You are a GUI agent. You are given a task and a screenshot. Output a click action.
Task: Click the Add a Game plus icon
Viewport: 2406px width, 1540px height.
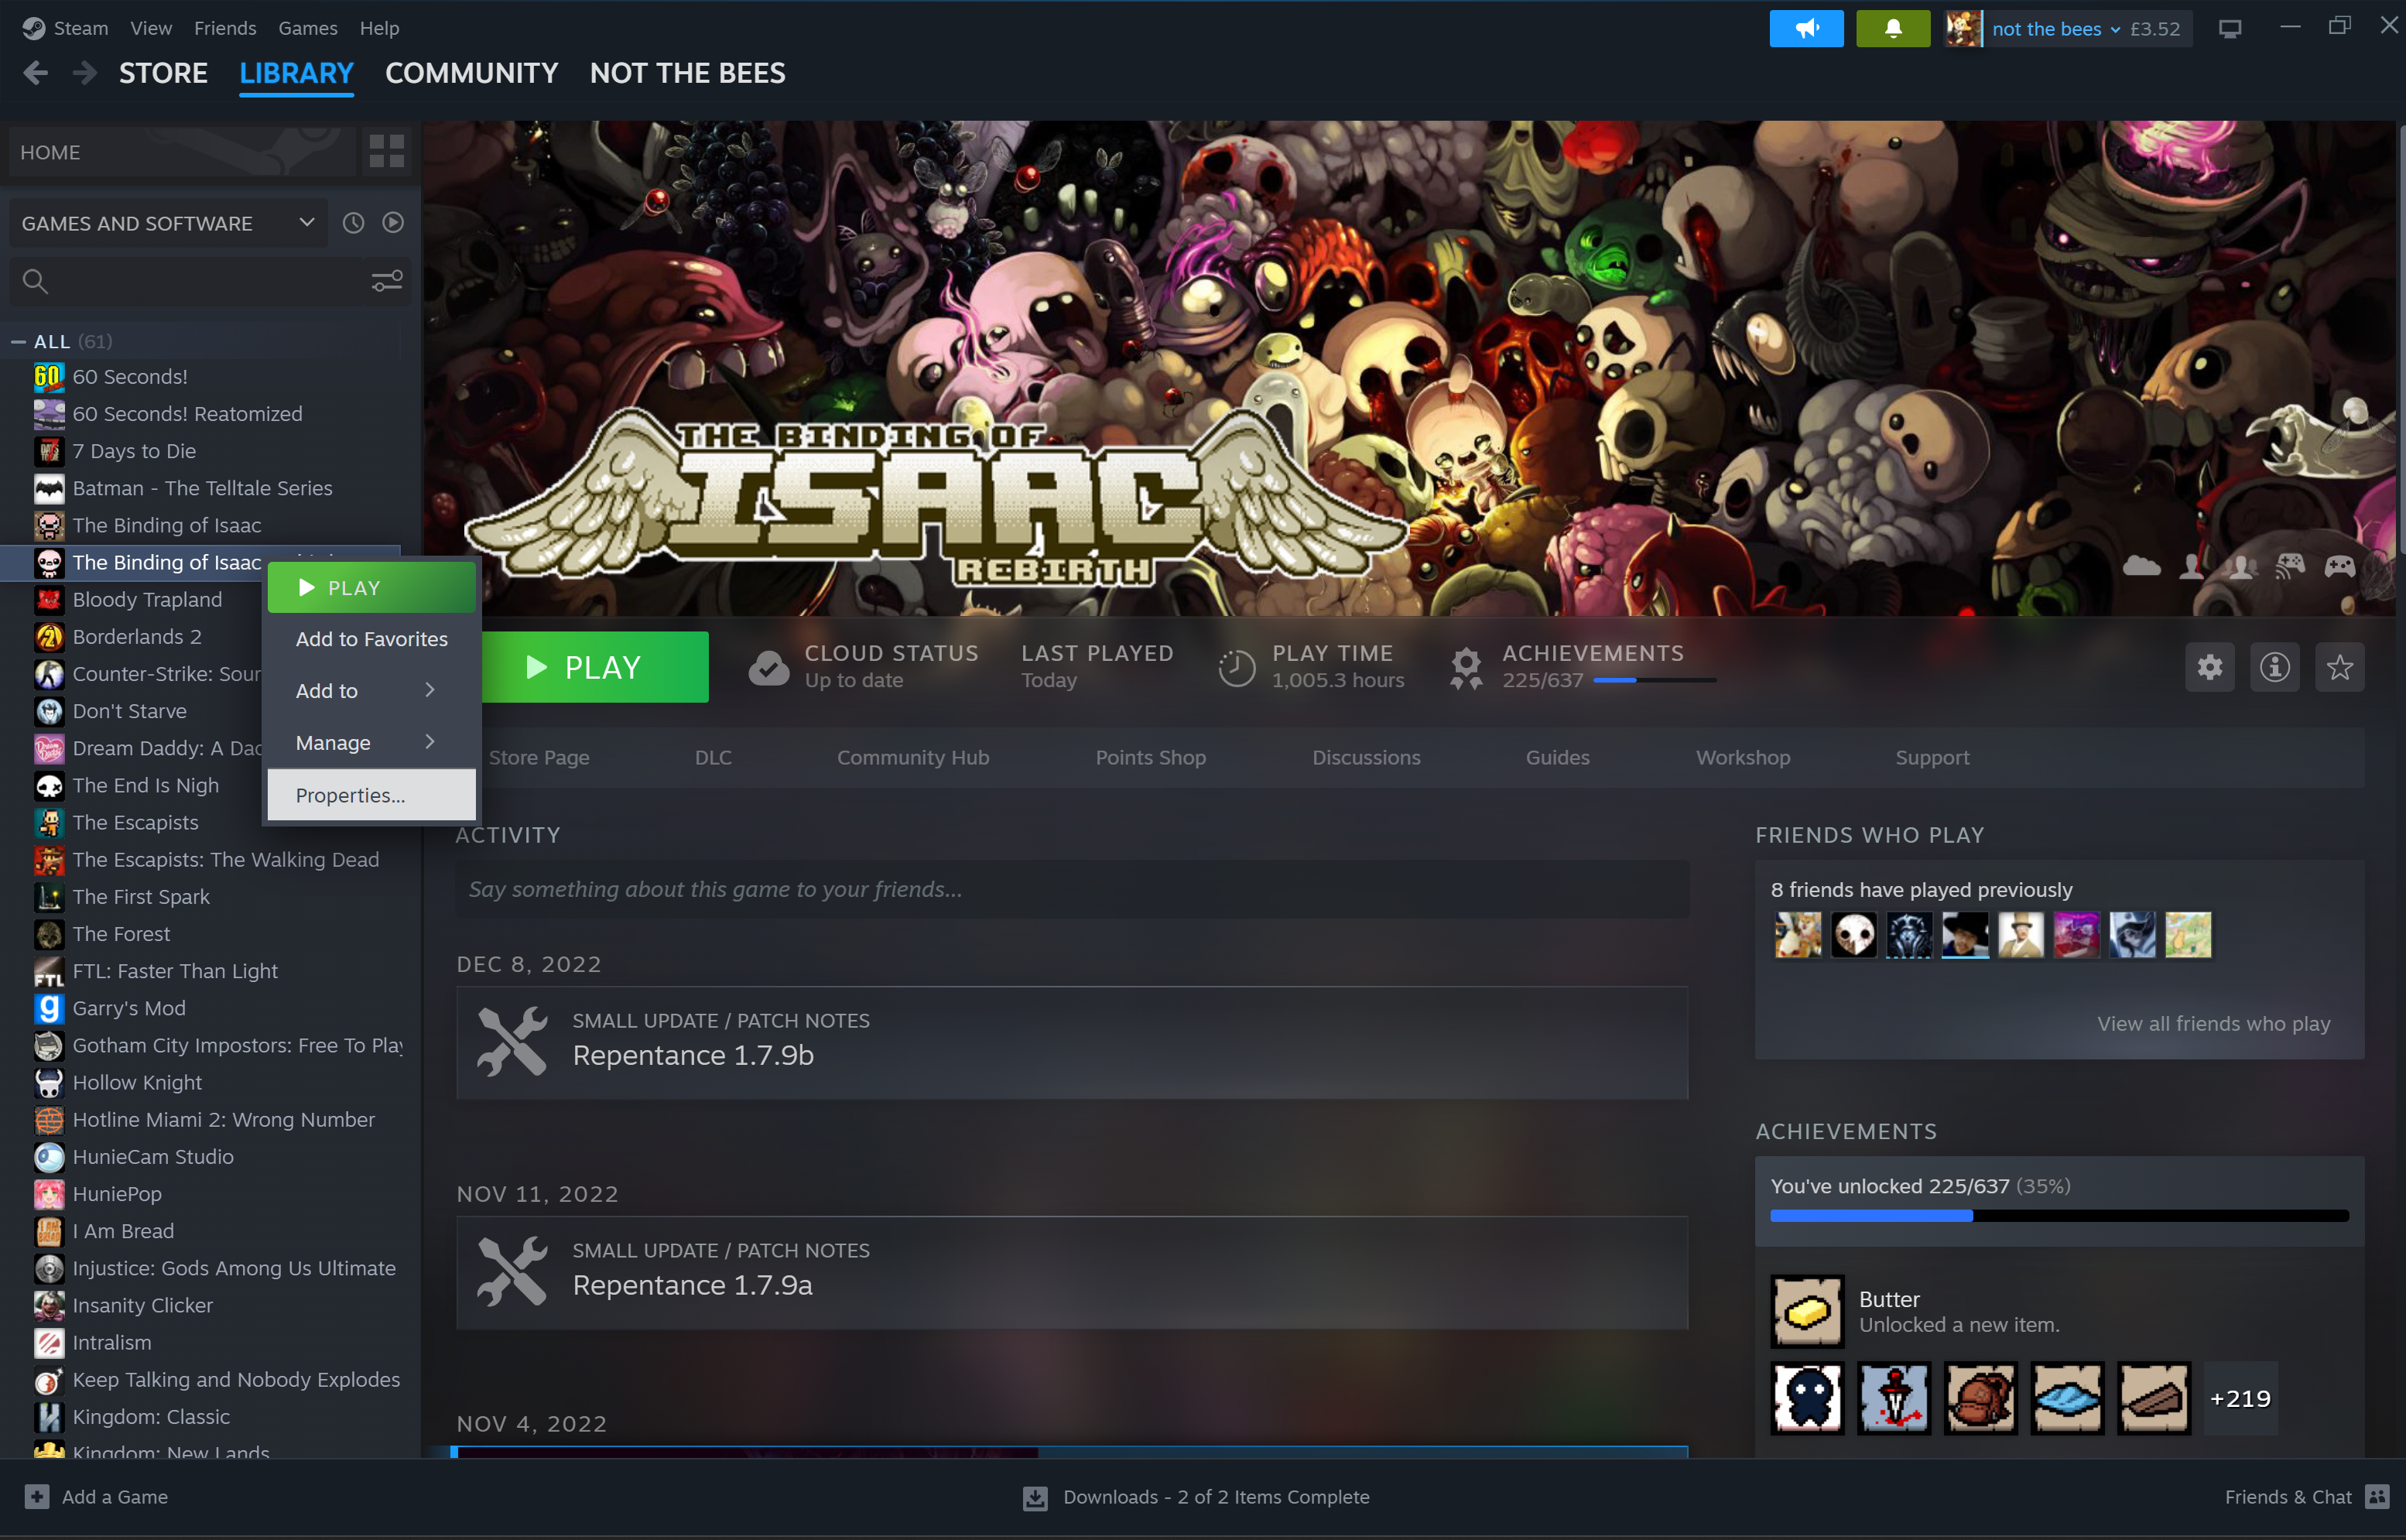(x=37, y=1496)
